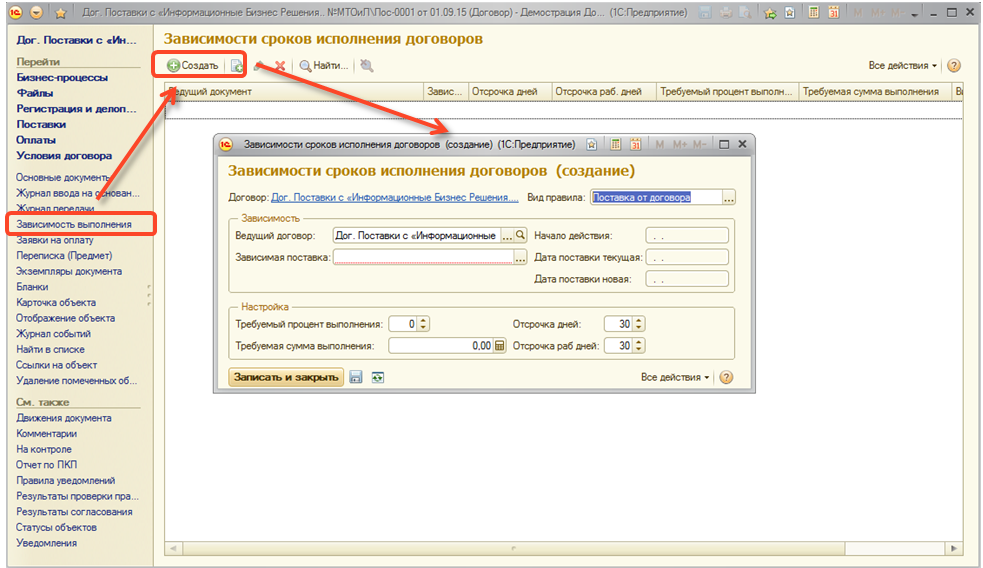Expand Все действия menu in the dialog
This screenshot has width=983, height=568.
click(676, 377)
